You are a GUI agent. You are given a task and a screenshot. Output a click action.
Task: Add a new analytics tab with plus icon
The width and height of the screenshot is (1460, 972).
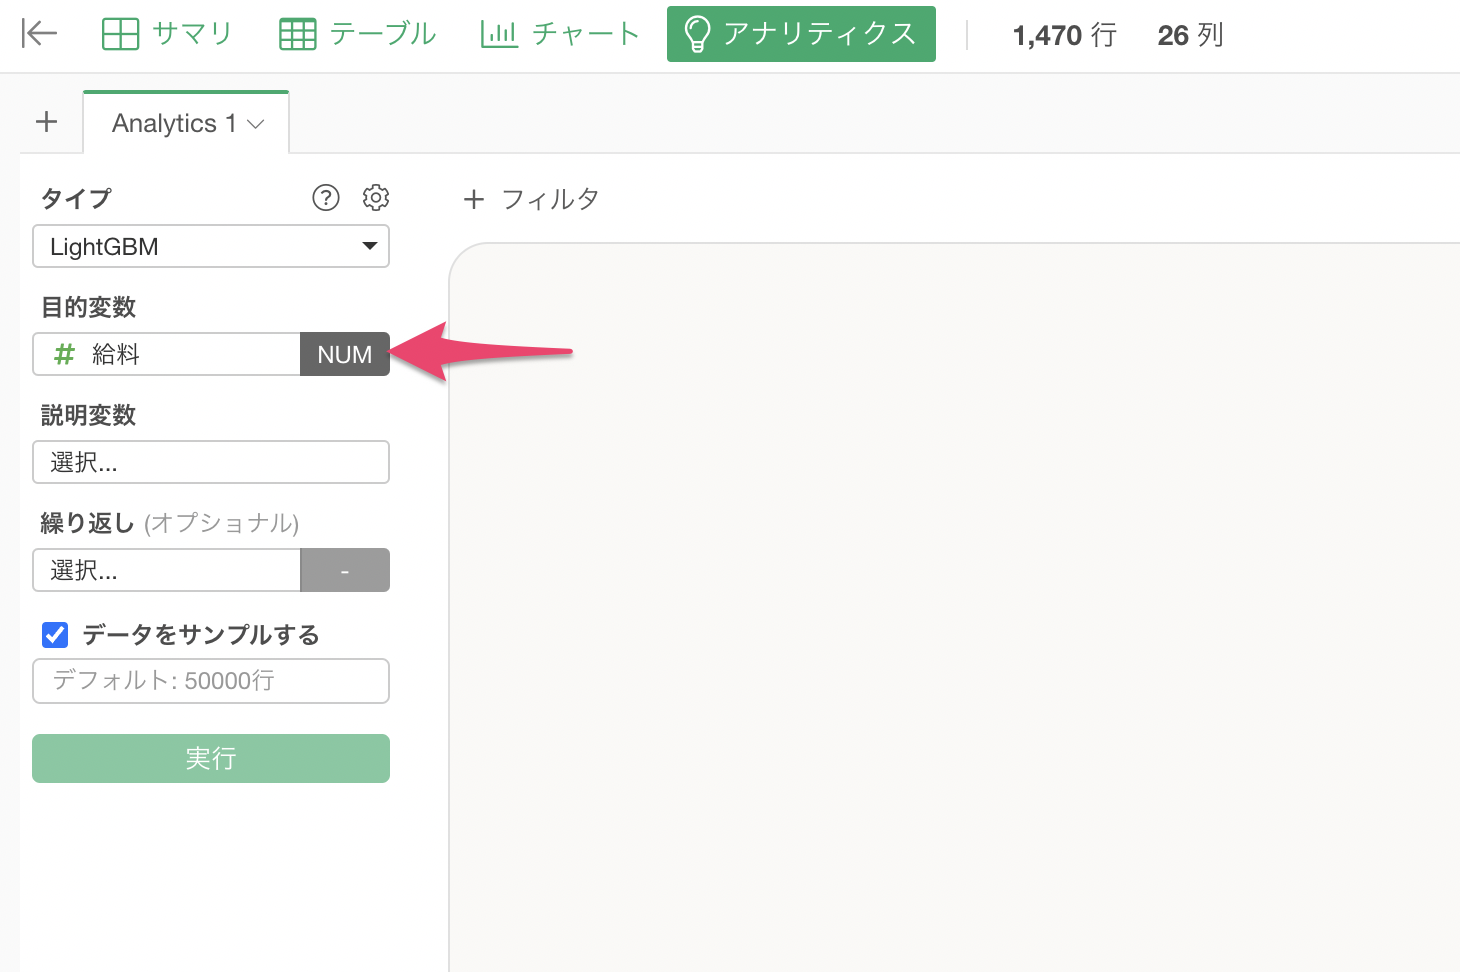coord(46,122)
